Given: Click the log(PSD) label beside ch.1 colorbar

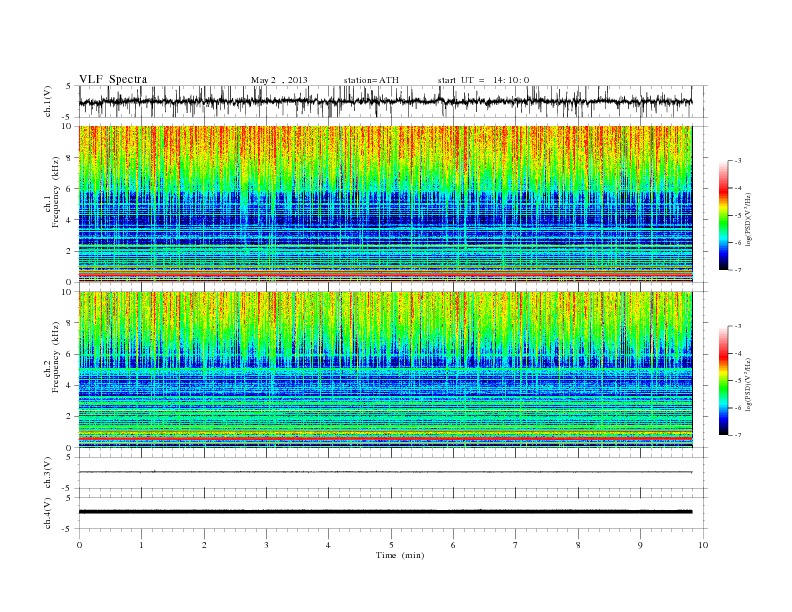Looking at the screenshot, I should click(x=749, y=220).
